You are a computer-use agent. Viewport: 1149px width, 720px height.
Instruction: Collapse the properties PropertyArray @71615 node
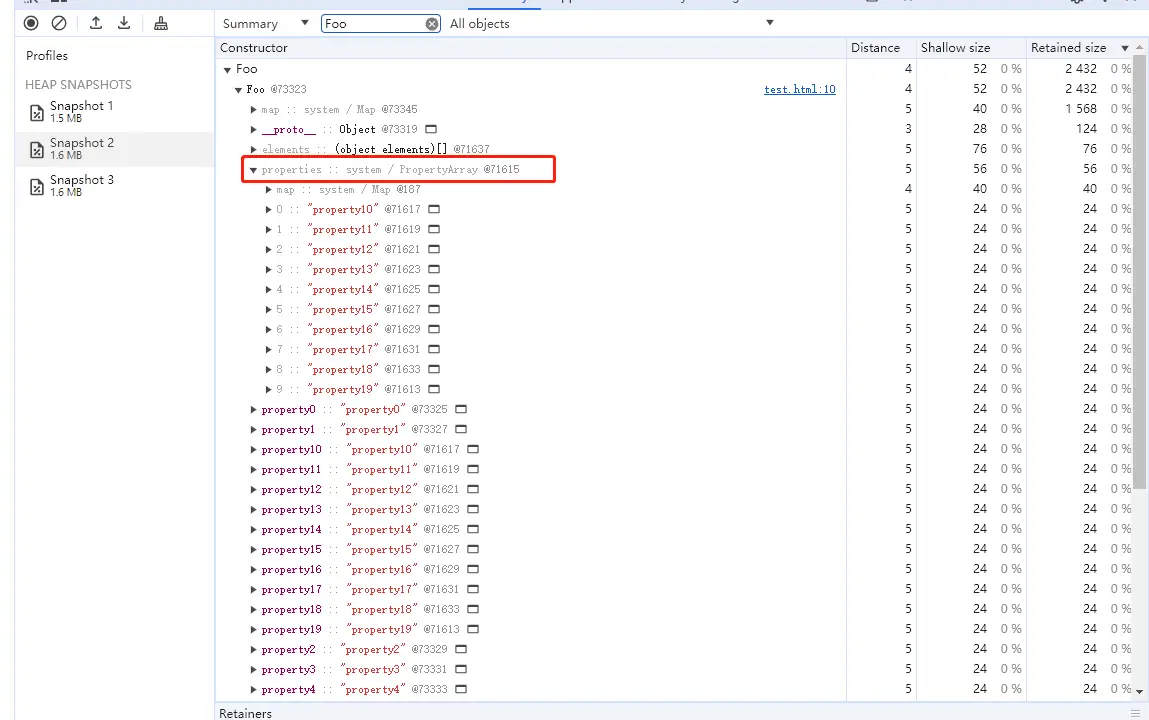(254, 170)
